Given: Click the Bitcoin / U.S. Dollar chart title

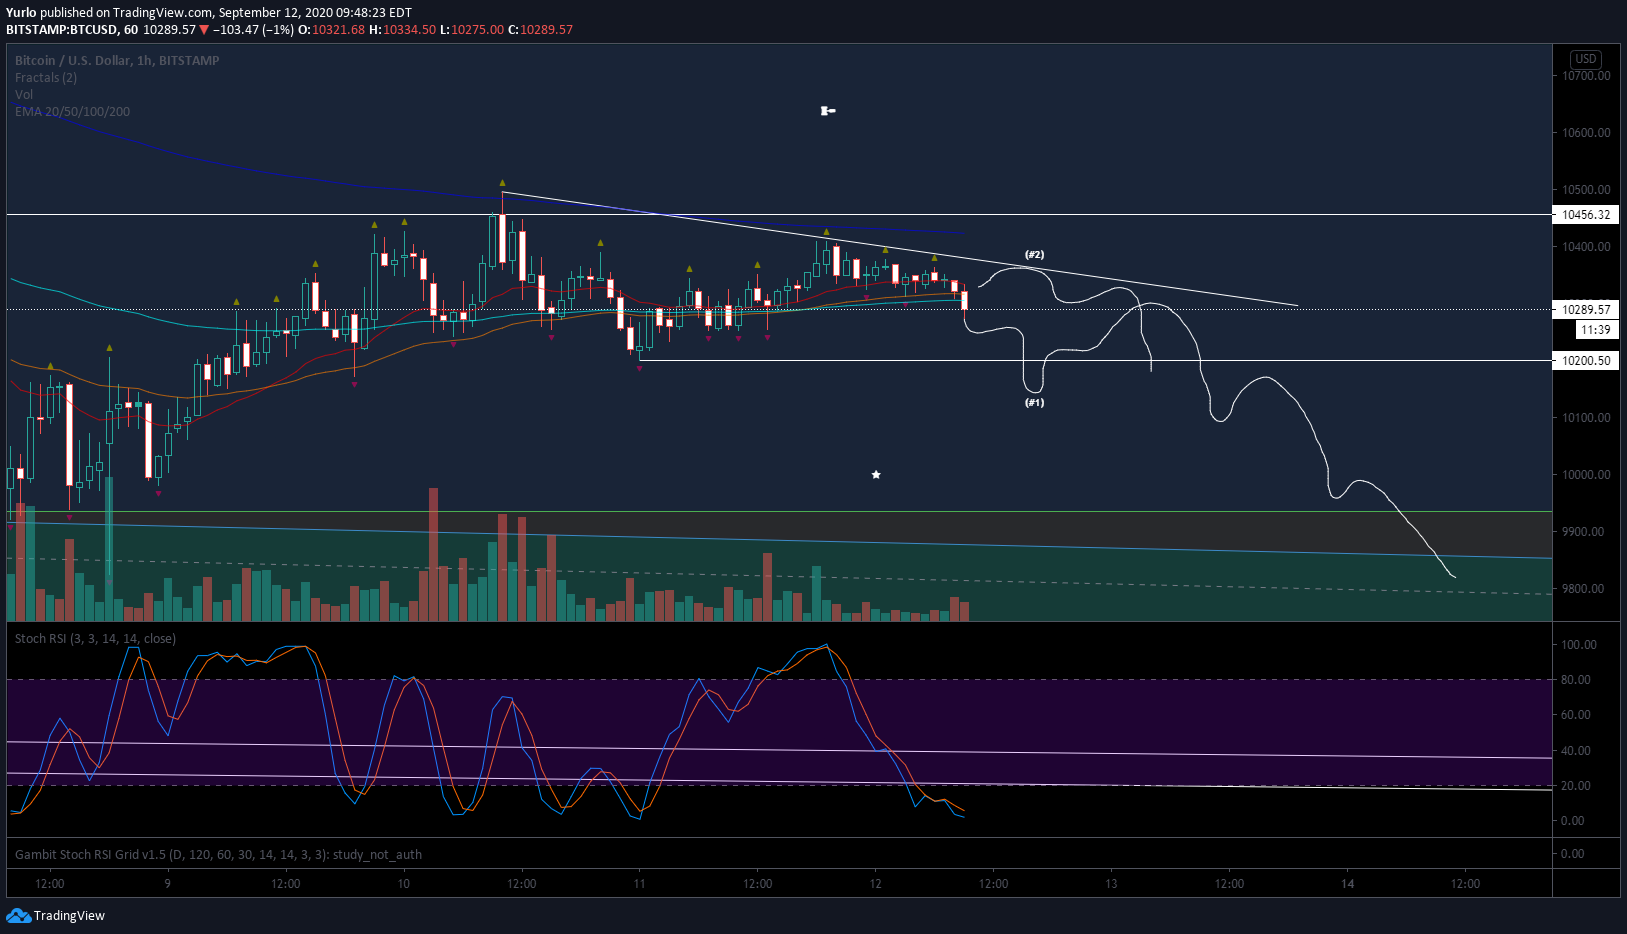Looking at the screenshot, I should tap(117, 61).
